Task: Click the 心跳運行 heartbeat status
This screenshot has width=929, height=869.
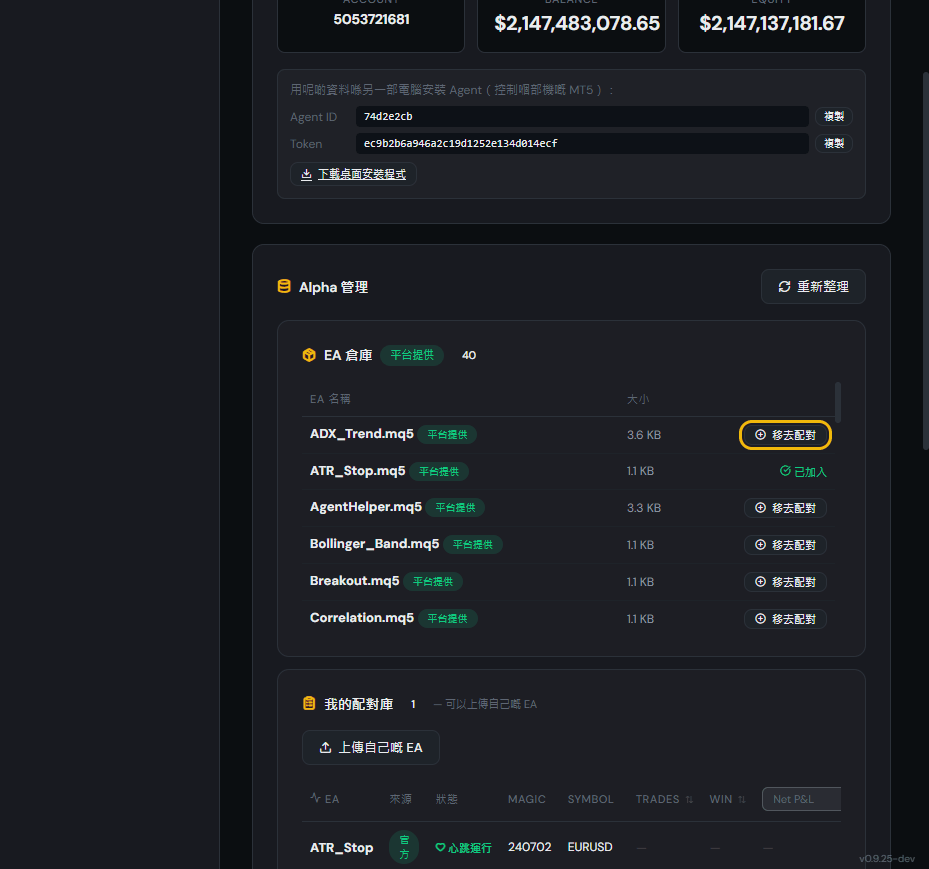Action: (x=463, y=848)
